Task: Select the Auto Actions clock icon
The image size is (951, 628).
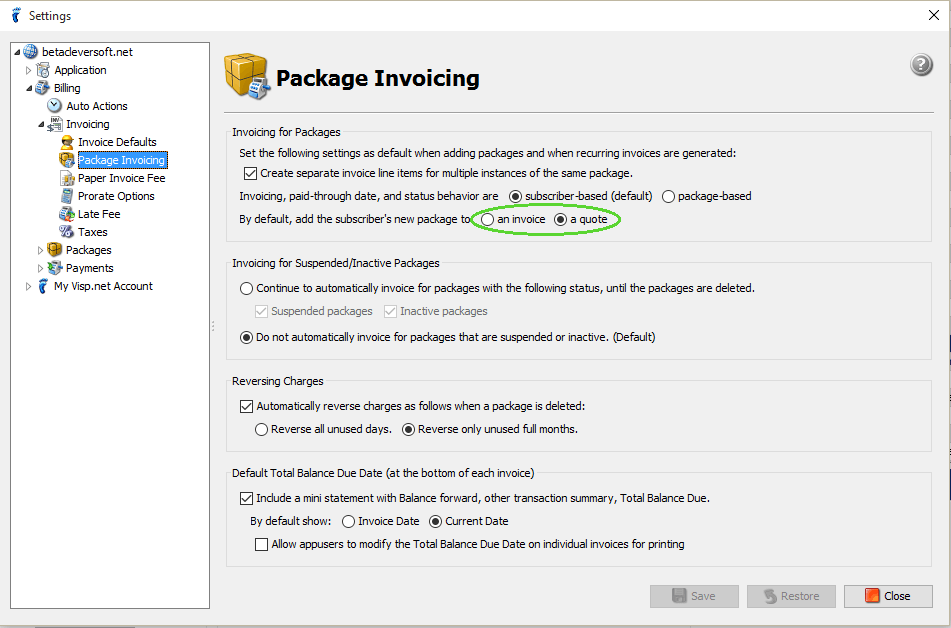Action: pos(55,106)
